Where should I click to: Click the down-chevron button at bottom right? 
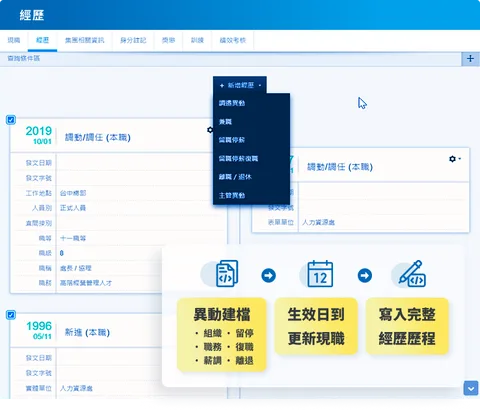click(x=471, y=389)
